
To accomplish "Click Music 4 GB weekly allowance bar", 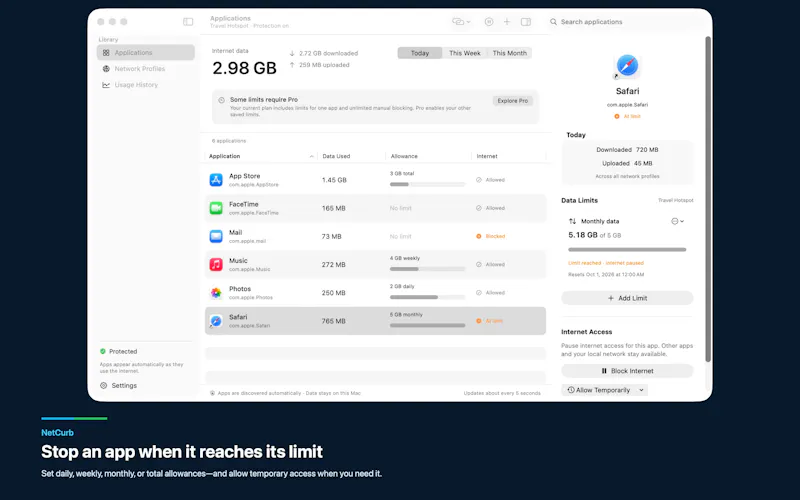I will click(x=428, y=269).
